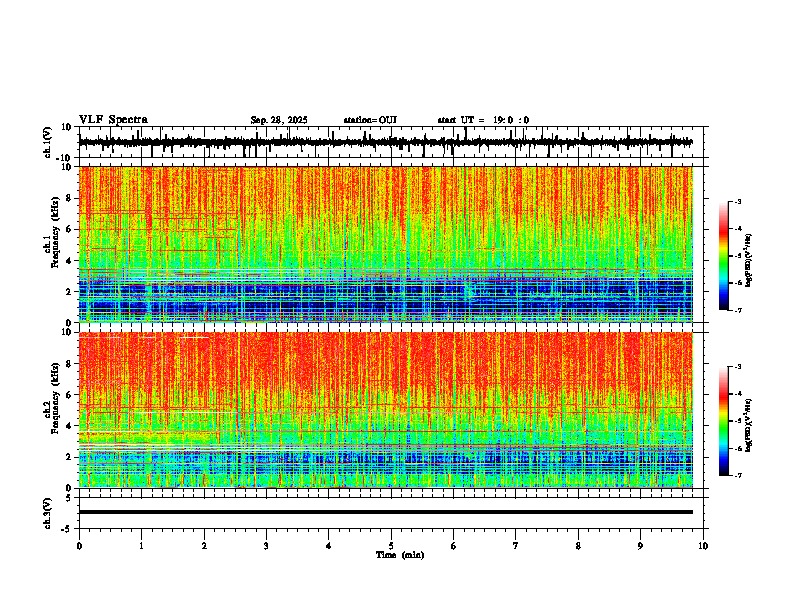Click the "Time (min)" axis label
Screen dimensions: 792x612
400,555
